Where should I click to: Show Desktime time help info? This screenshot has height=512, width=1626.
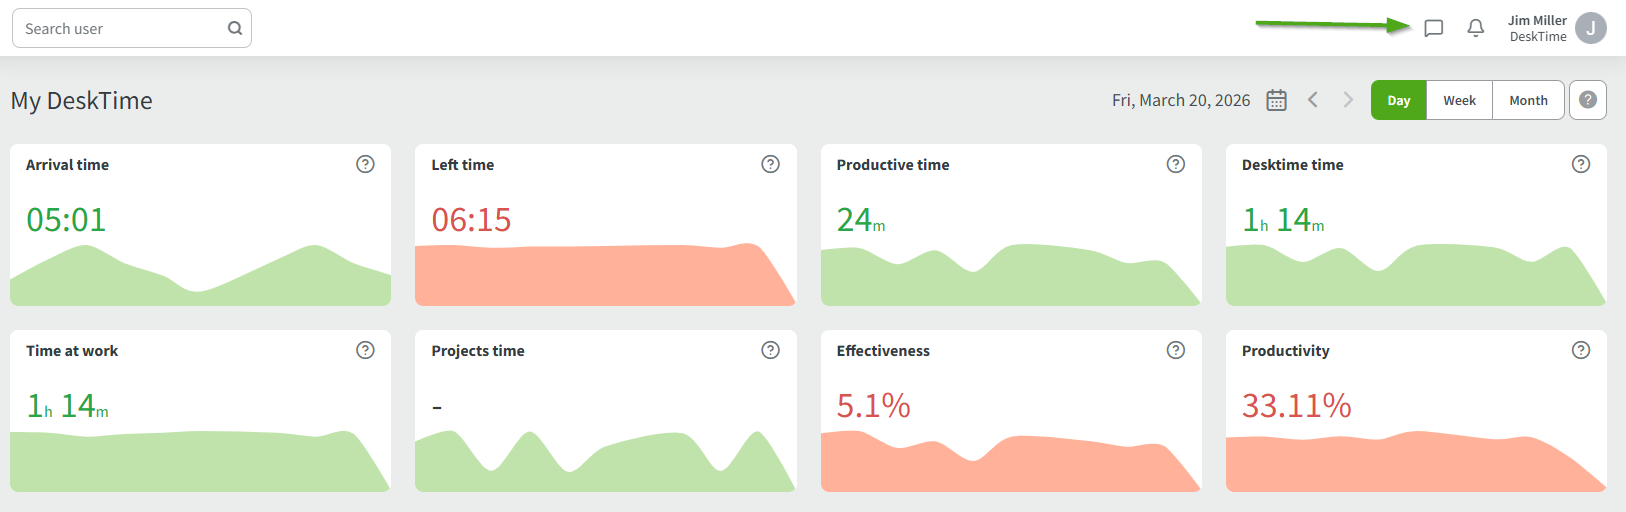[x=1580, y=164]
